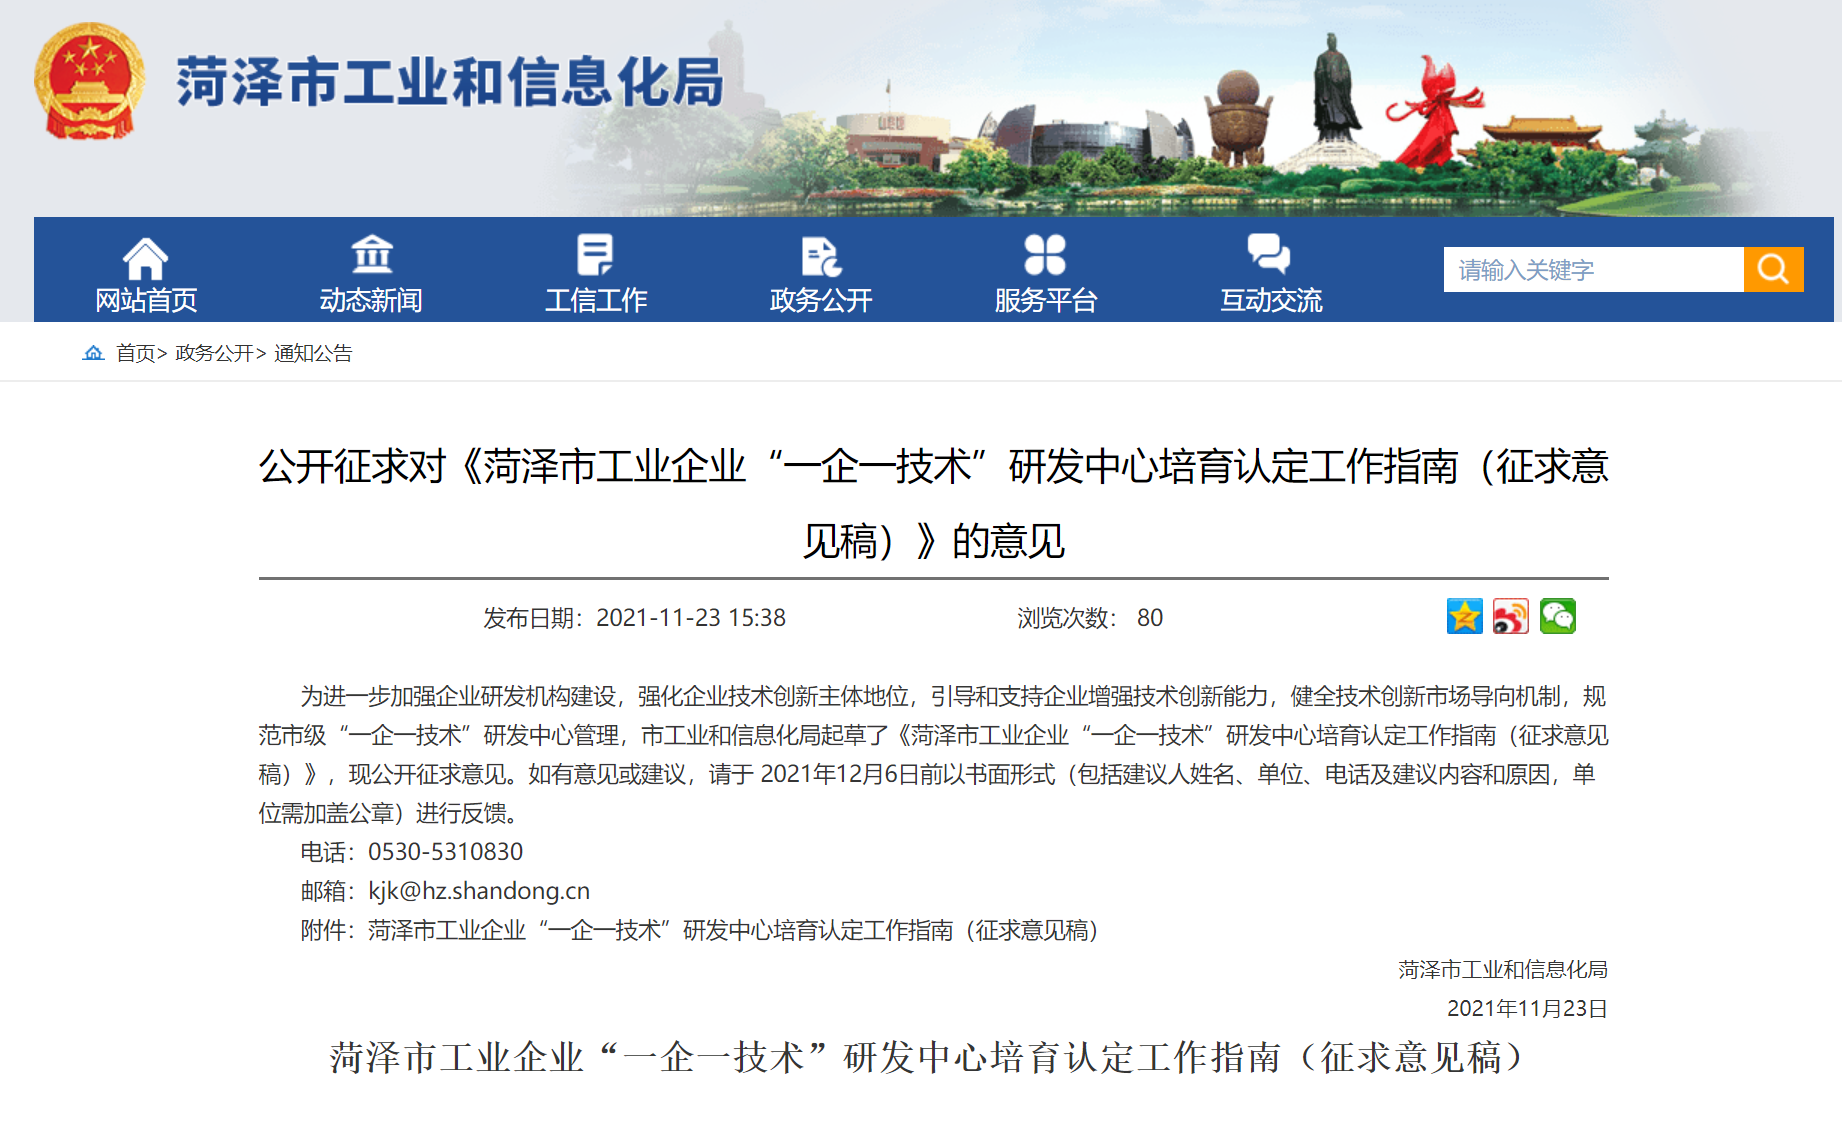Click the building icon above 动态新闻

(371, 255)
